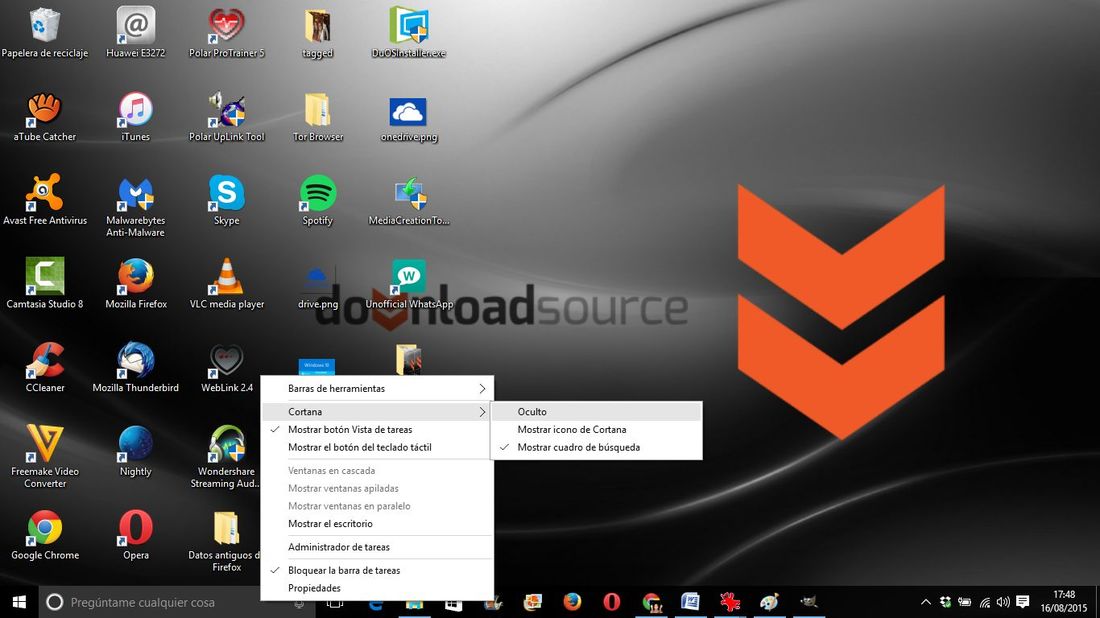Open the Wi-Fi network tray icon
This screenshot has width=1100, height=618.
[984, 602]
